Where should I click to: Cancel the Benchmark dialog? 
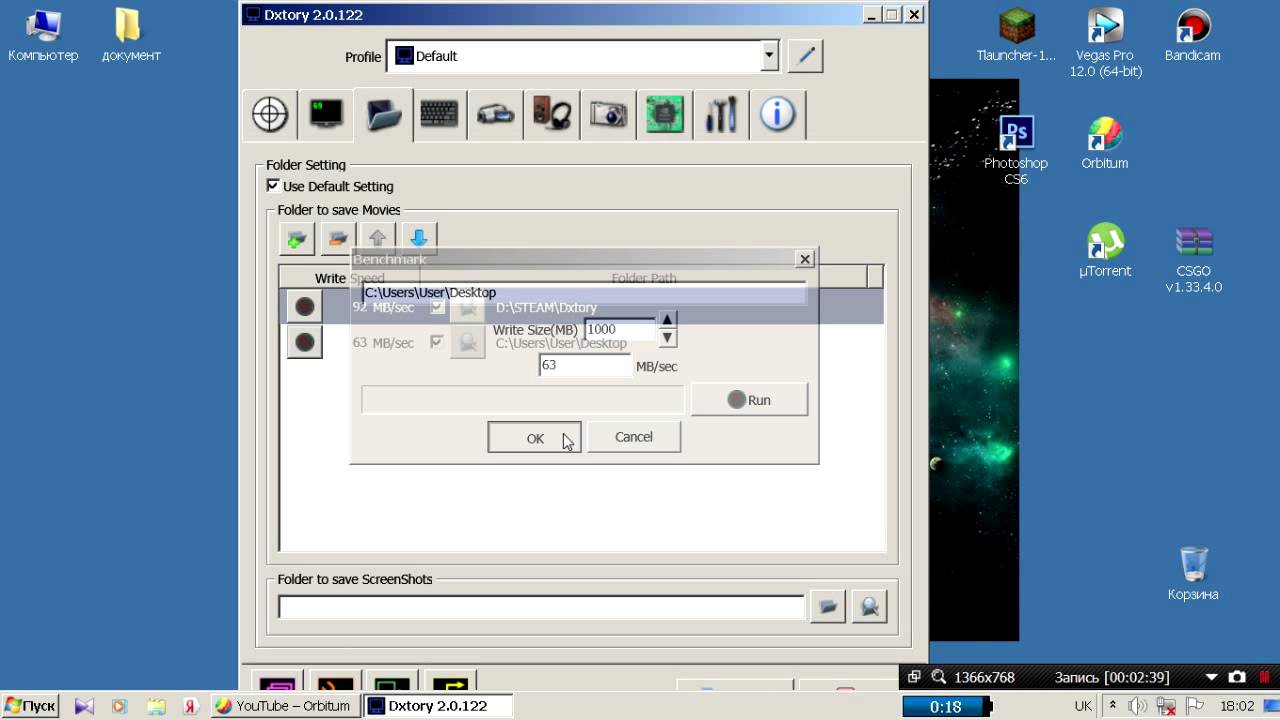634,437
